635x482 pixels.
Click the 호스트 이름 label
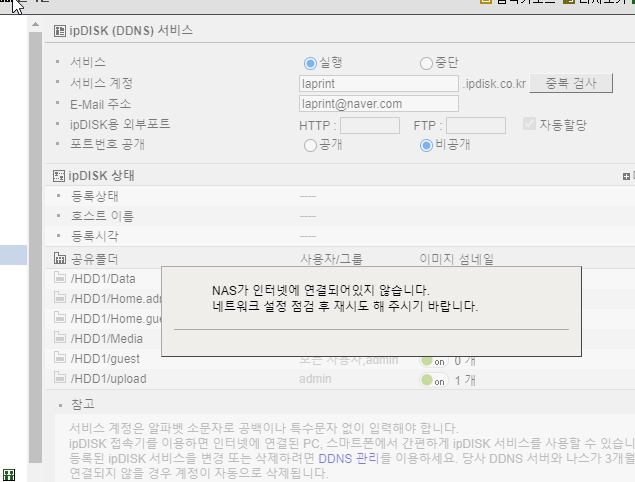(x=102, y=216)
